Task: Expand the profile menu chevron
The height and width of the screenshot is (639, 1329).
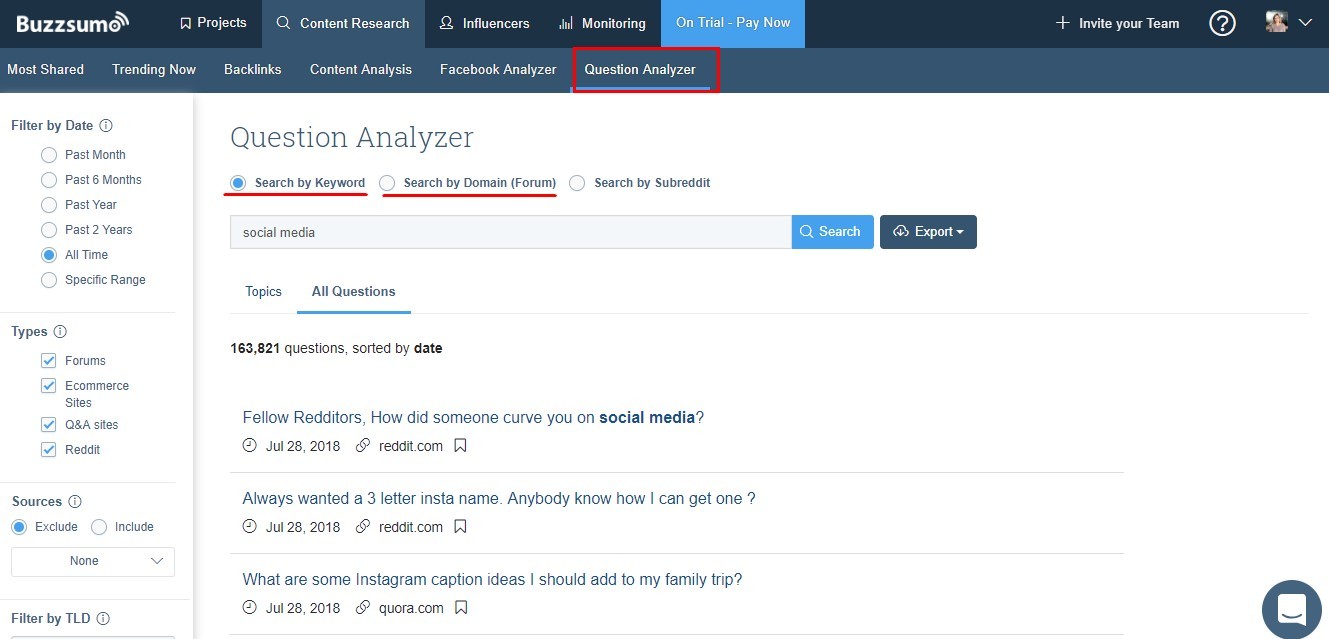Action: tap(1304, 22)
